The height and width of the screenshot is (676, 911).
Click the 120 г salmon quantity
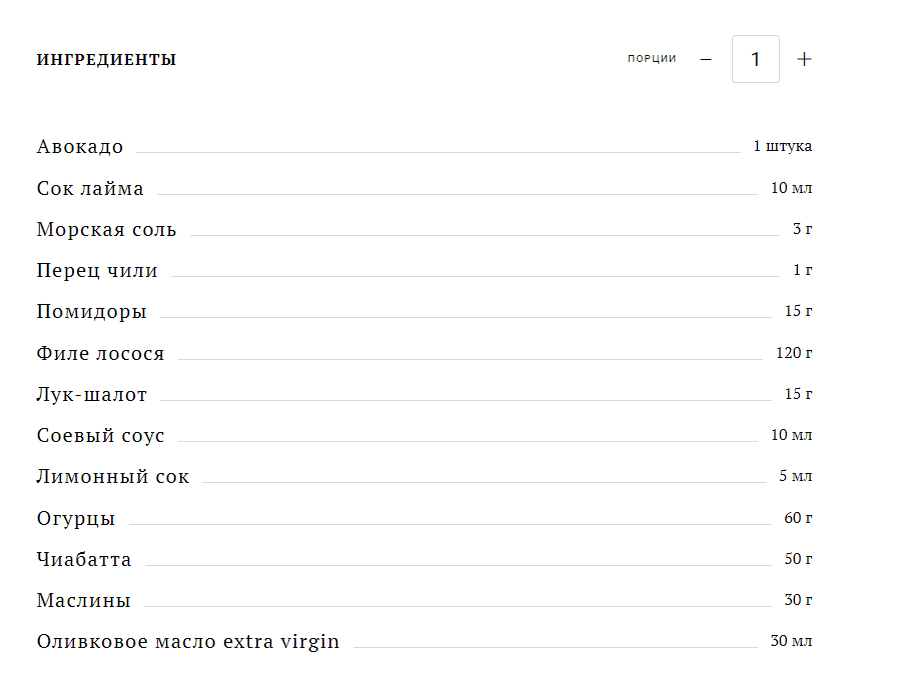coord(794,353)
